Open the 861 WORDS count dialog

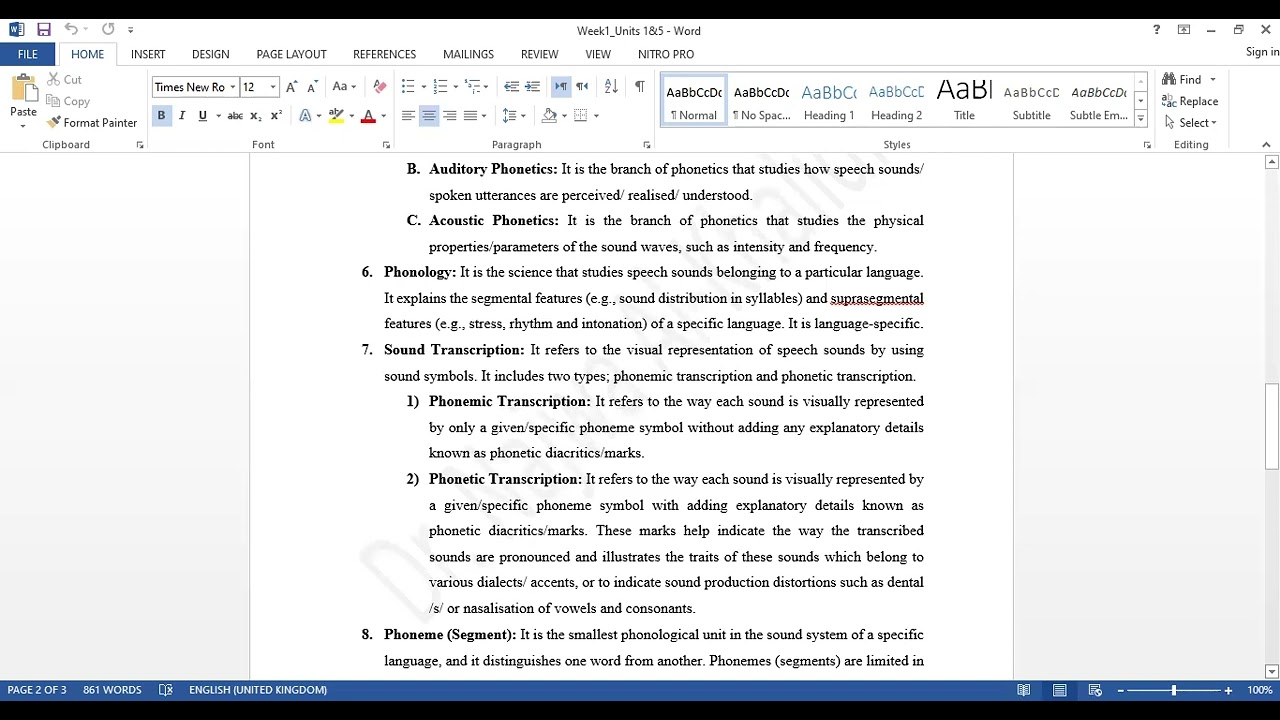[x=112, y=690]
